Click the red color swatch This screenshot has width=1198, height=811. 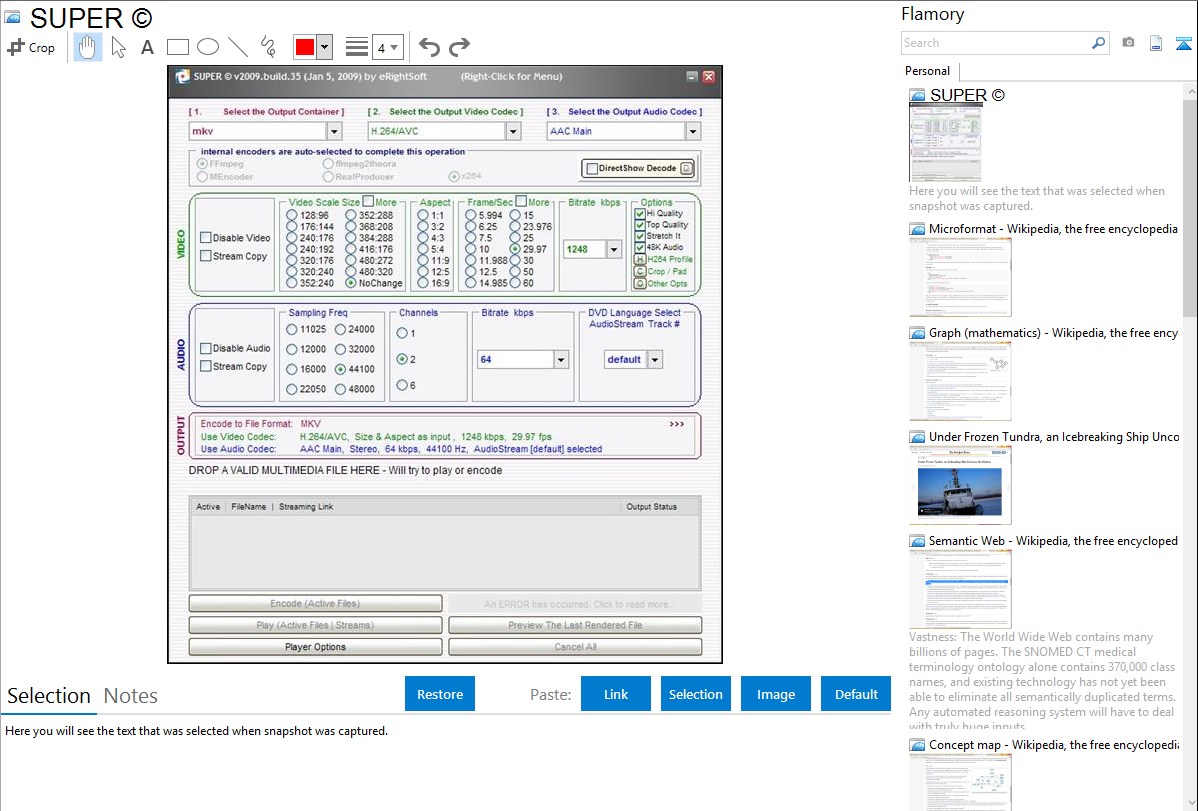pyautogui.click(x=306, y=47)
